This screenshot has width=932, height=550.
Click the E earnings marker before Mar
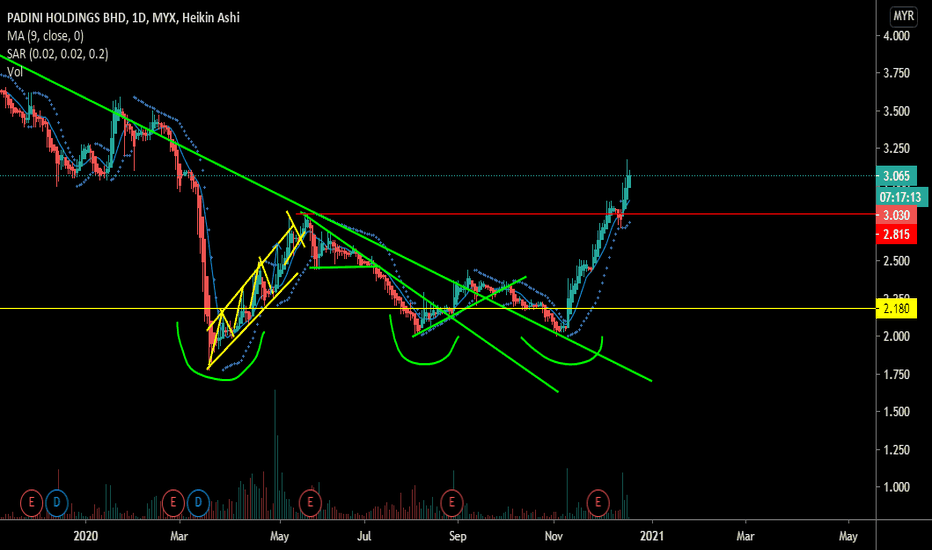173,502
